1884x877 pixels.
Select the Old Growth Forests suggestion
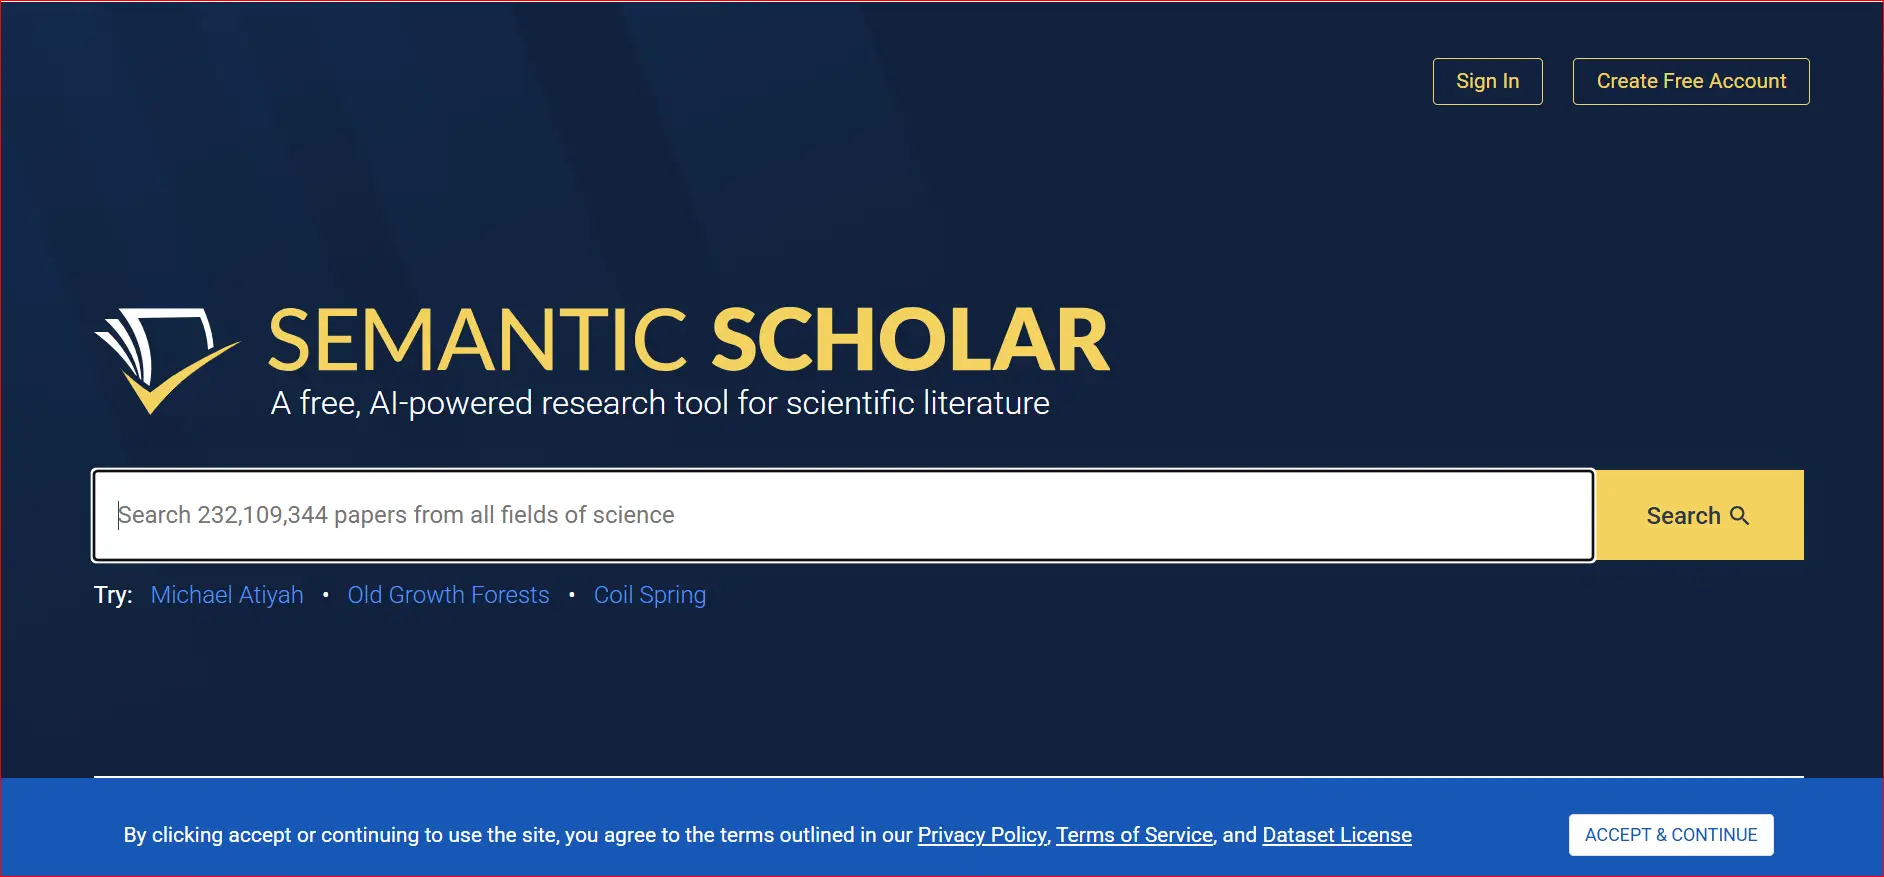pyautogui.click(x=448, y=595)
